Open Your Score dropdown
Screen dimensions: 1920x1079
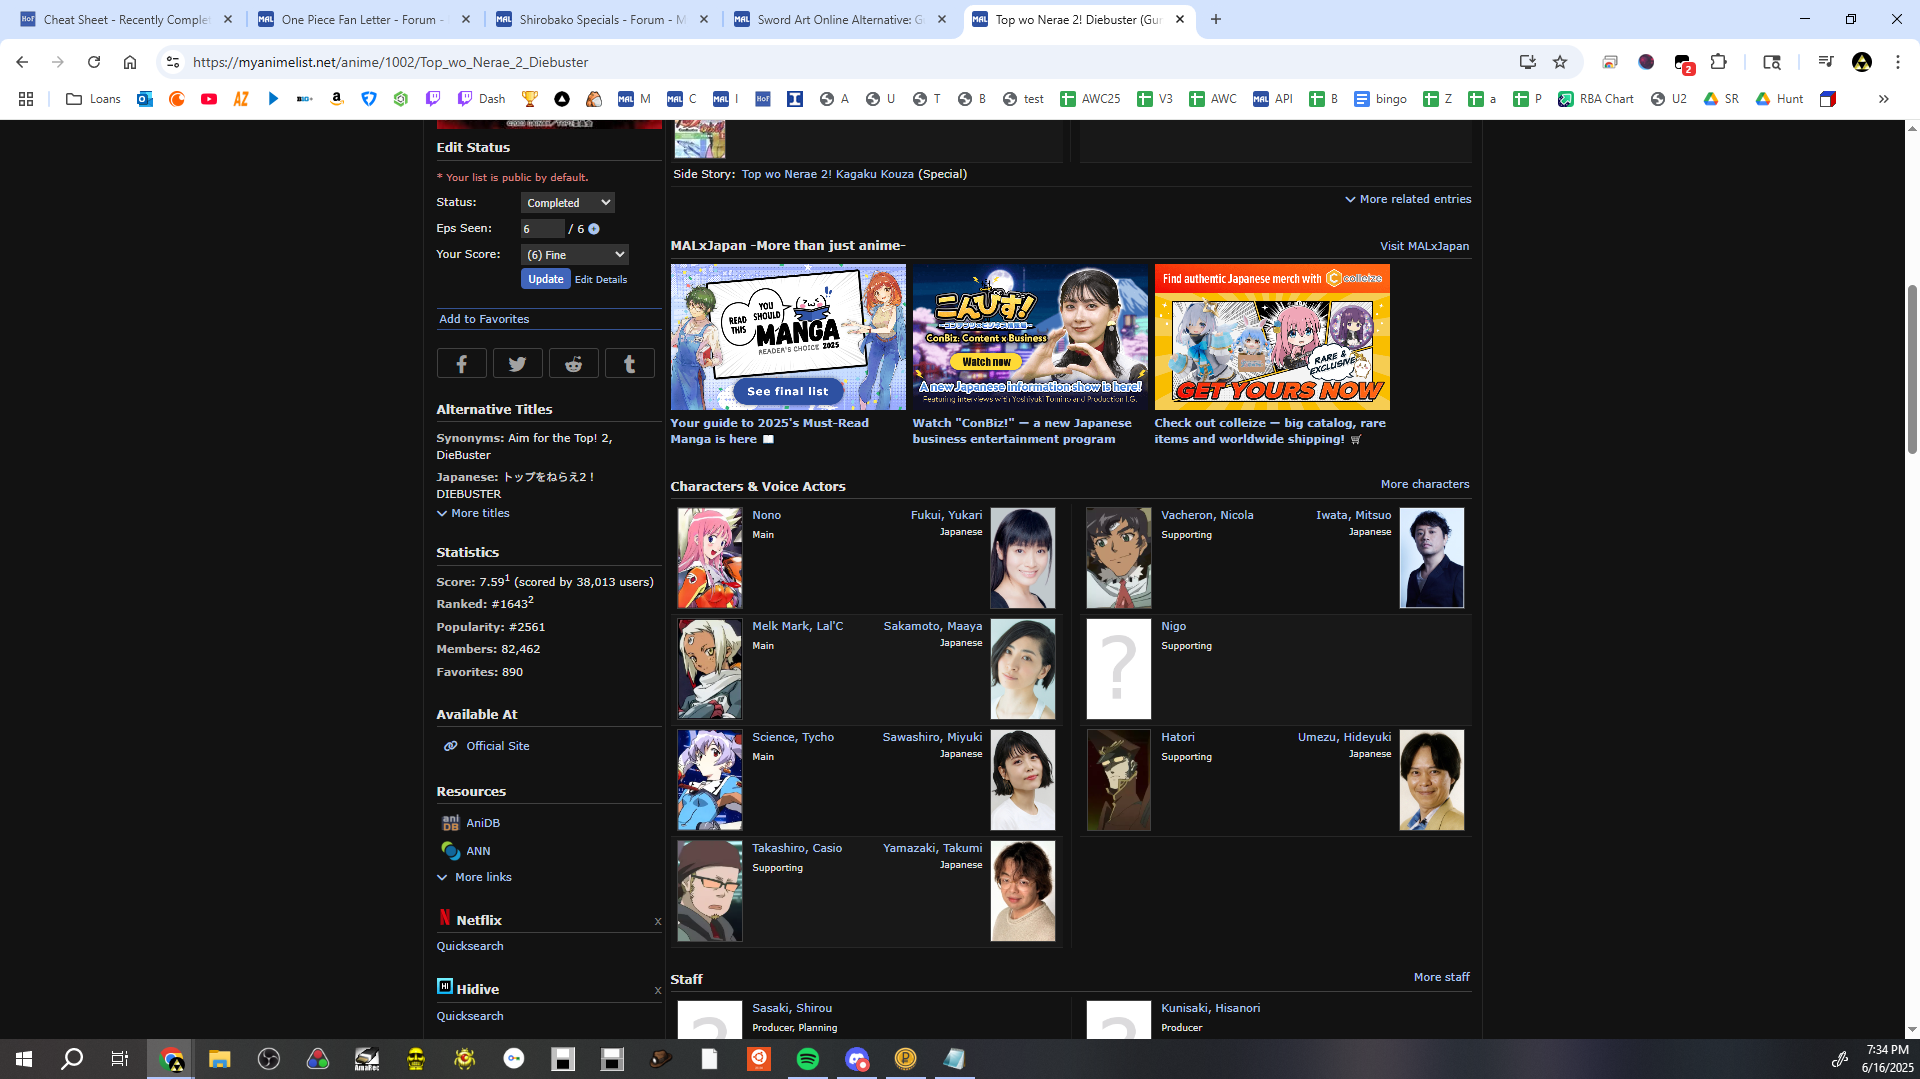click(x=574, y=255)
